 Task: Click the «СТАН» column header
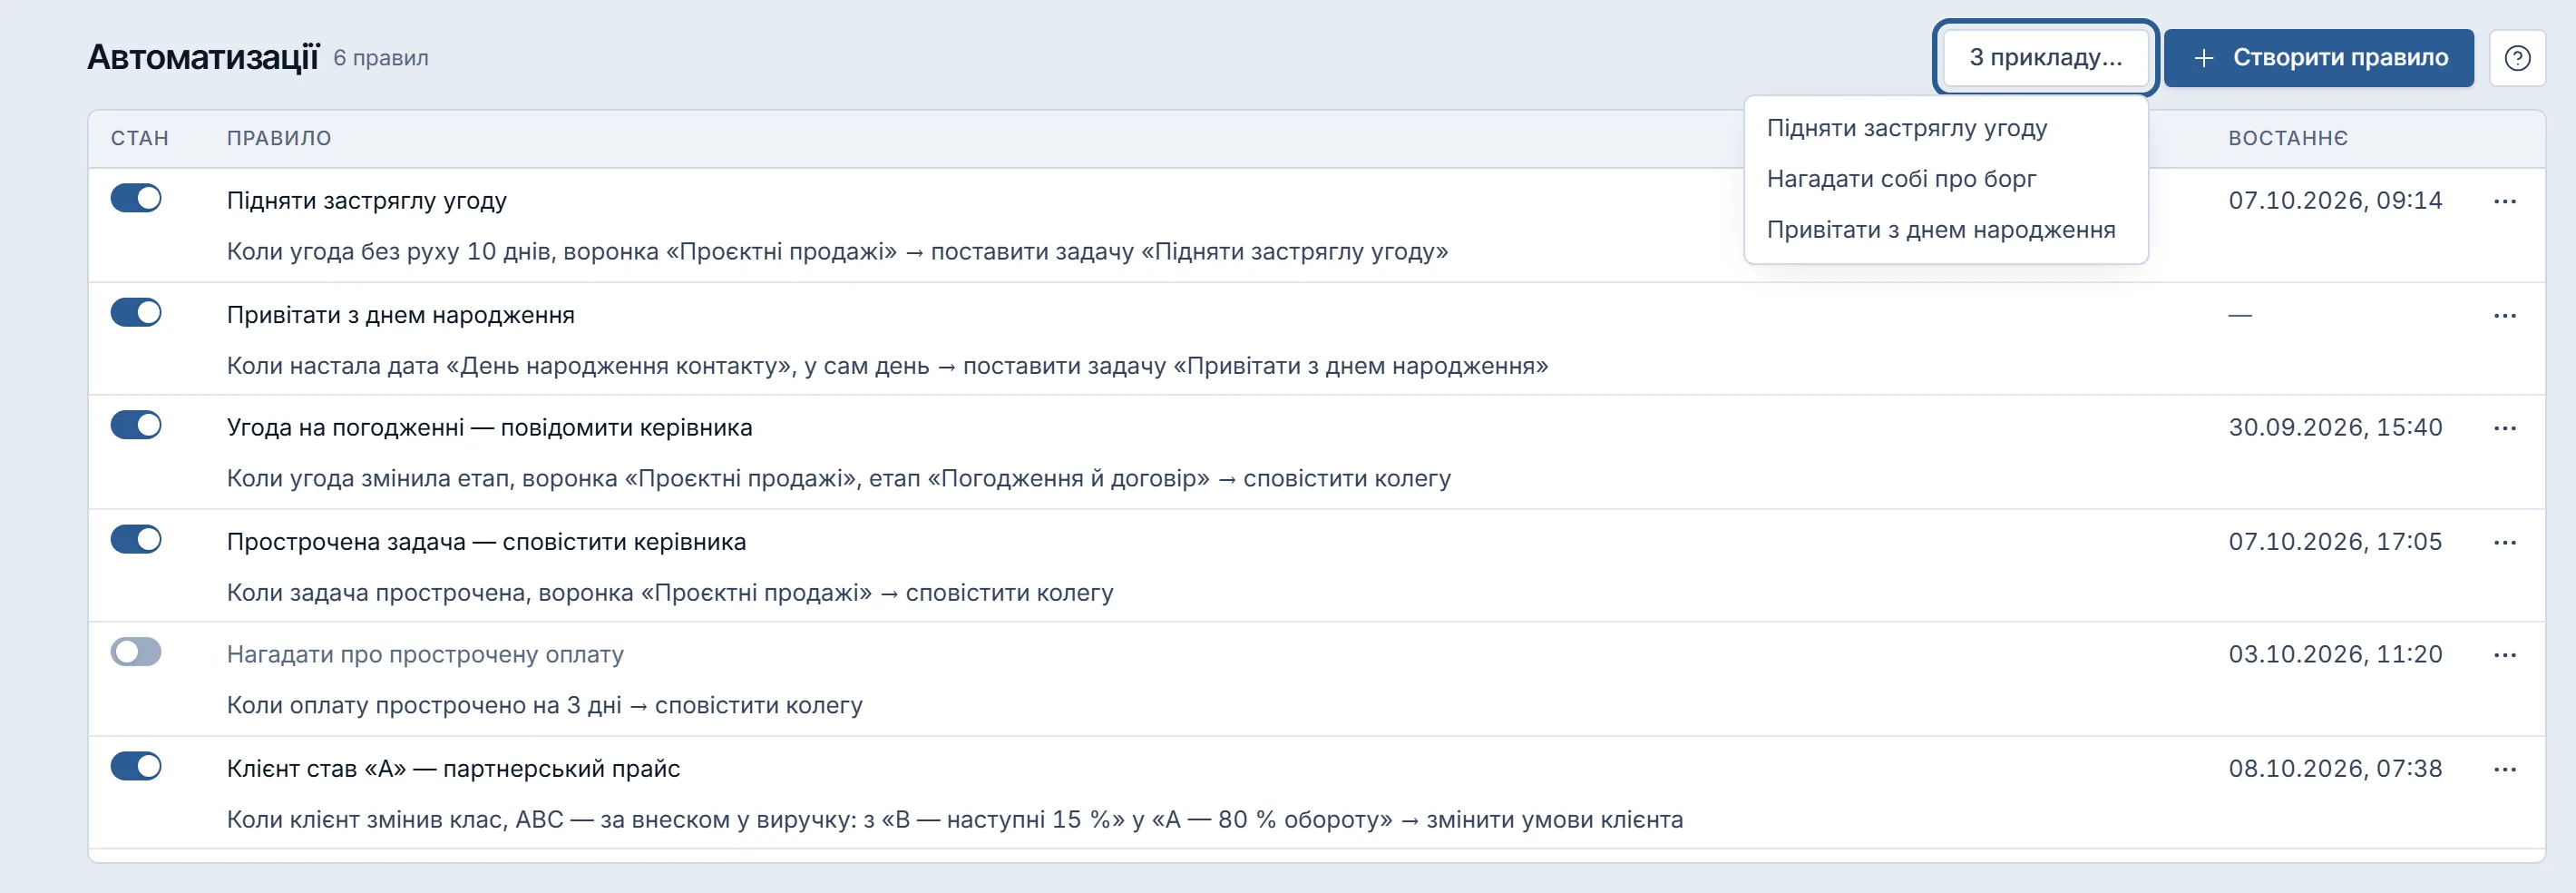(x=139, y=138)
